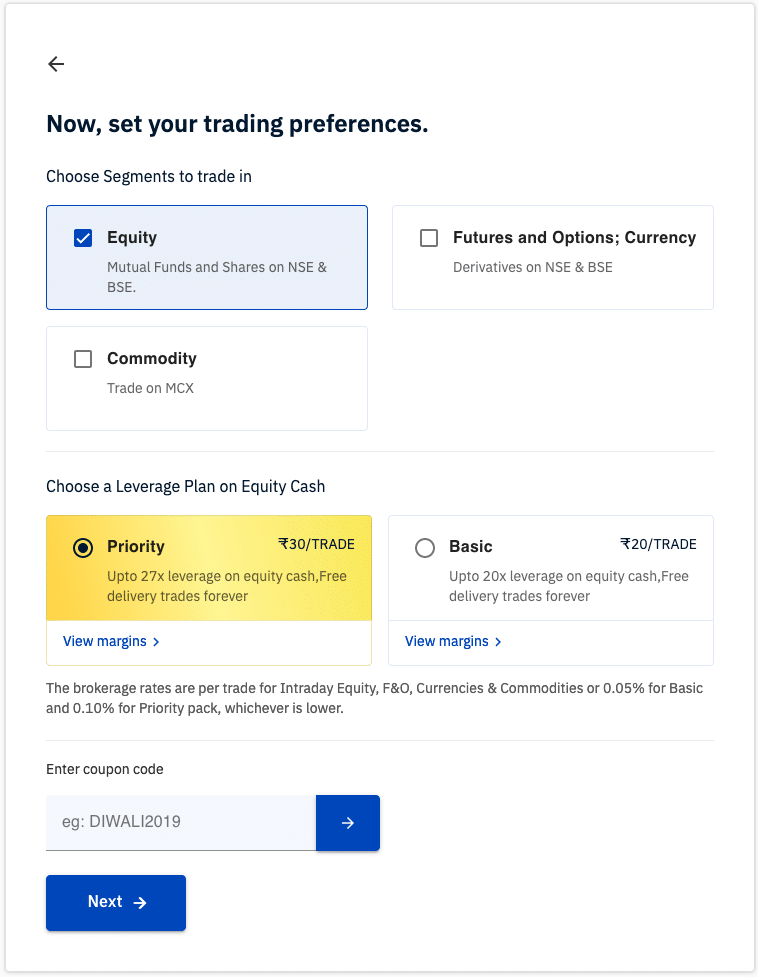This screenshot has height=977, width=758.
Task: Click the Commodity Trade on MCX card
Action: point(207,378)
